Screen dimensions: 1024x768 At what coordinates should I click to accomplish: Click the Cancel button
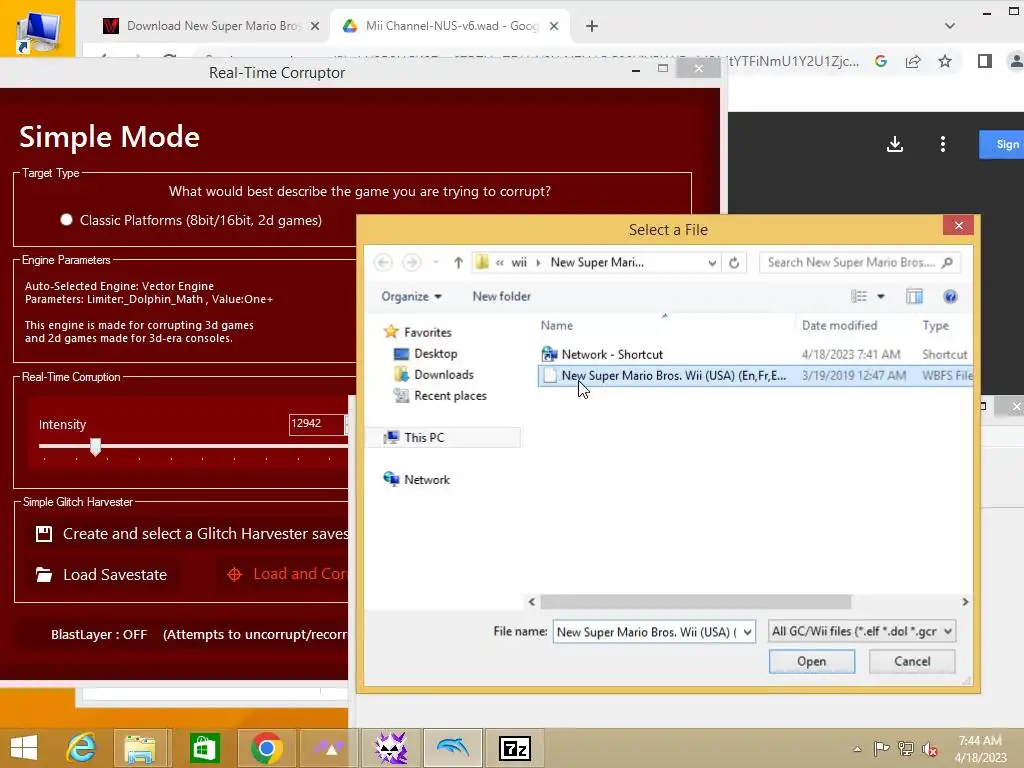coord(912,662)
